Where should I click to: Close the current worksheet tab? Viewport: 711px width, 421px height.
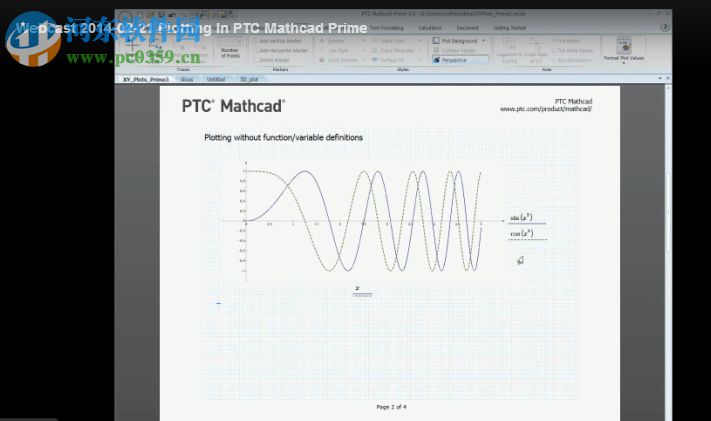point(667,78)
